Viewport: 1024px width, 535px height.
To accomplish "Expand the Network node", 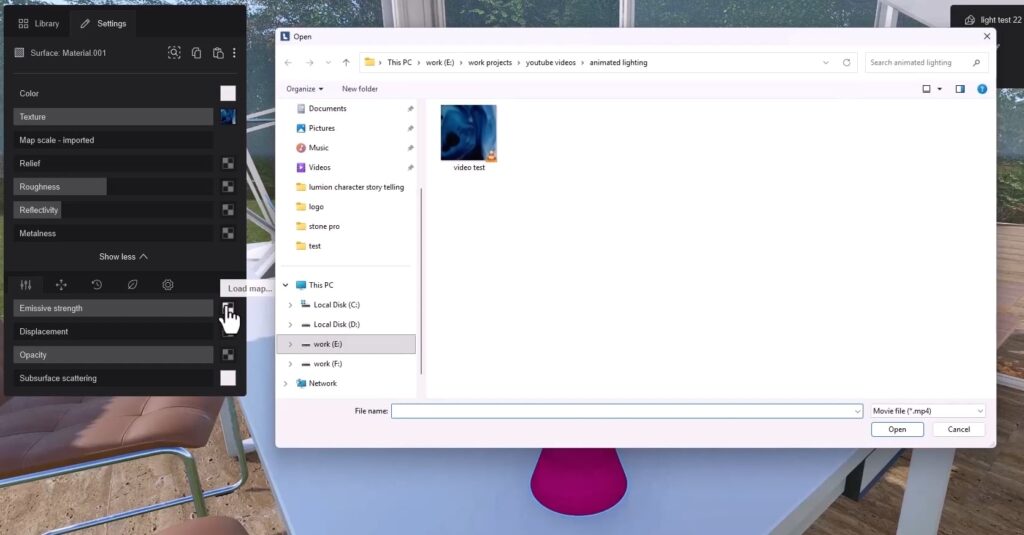I will coord(285,383).
